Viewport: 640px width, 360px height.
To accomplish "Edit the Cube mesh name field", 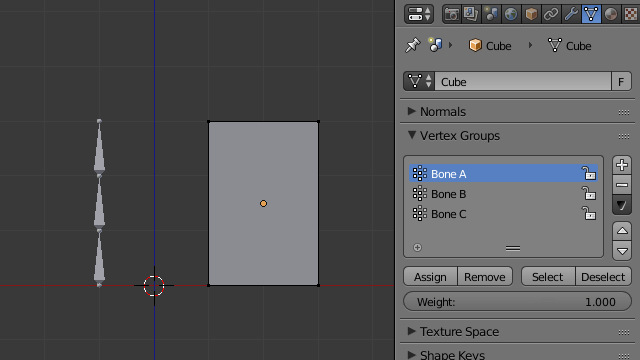I will tap(523, 81).
